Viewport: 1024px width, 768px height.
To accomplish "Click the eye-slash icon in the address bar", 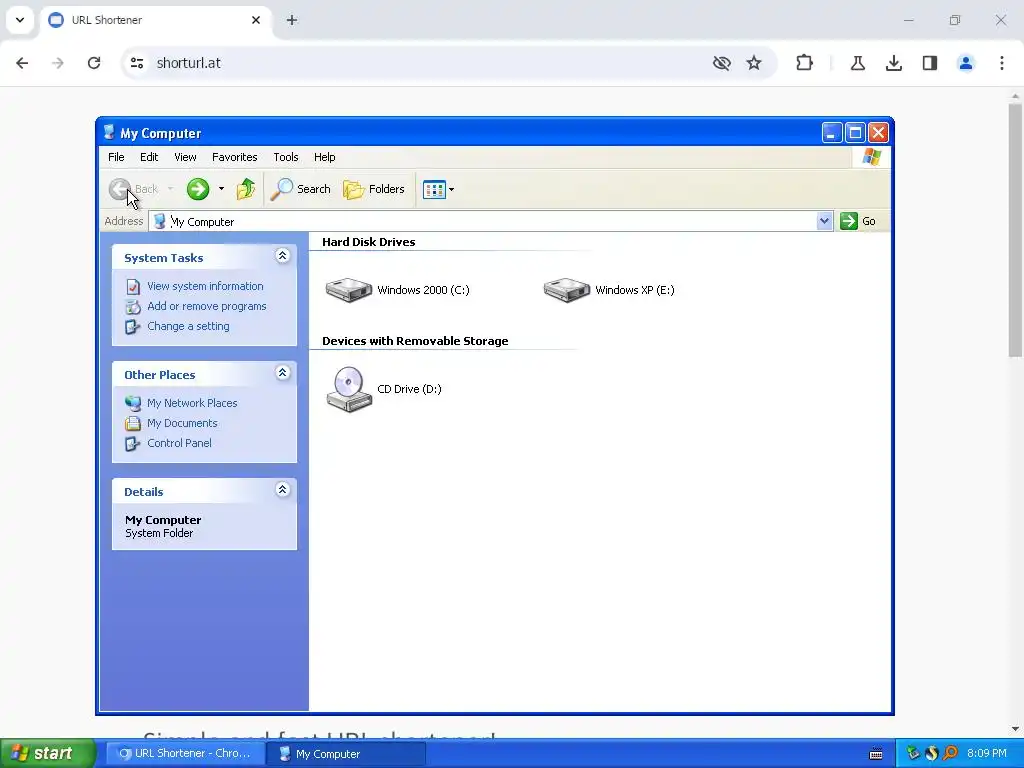I will point(722,63).
